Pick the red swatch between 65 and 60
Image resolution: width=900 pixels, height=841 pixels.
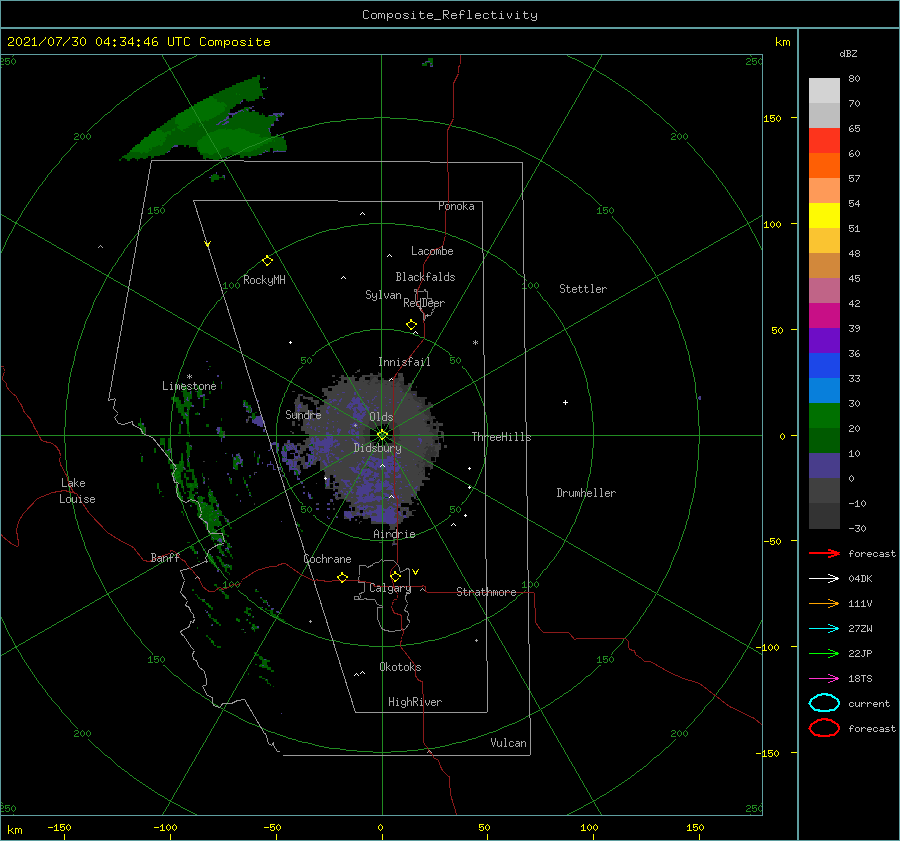pyautogui.click(x=824, y=141)
